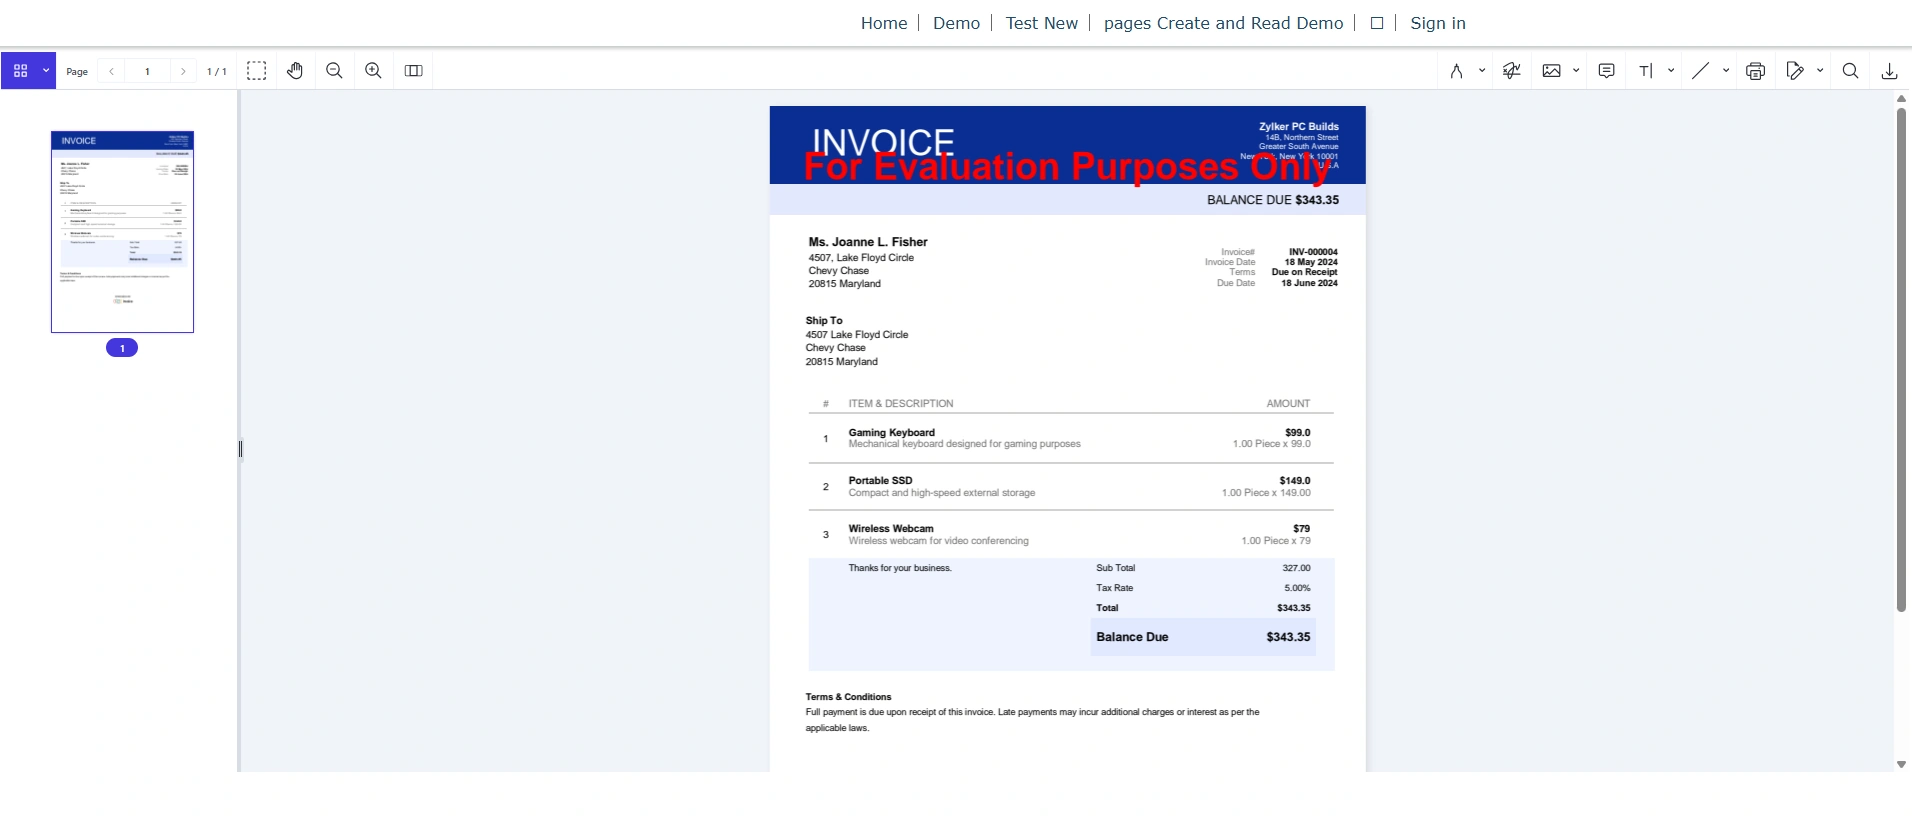Insert an image annotation
The height and width of the screenshot is (818, 1912).
coord(1552,71)
